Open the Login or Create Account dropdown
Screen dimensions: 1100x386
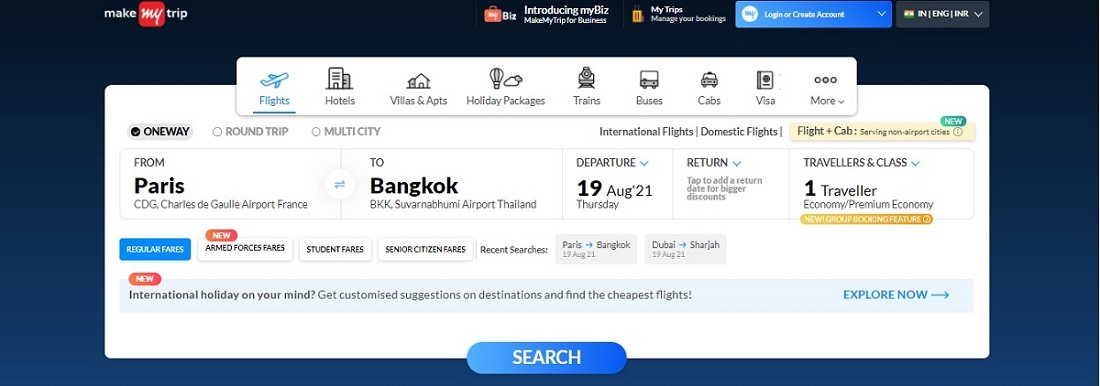(x=813, y=14)
